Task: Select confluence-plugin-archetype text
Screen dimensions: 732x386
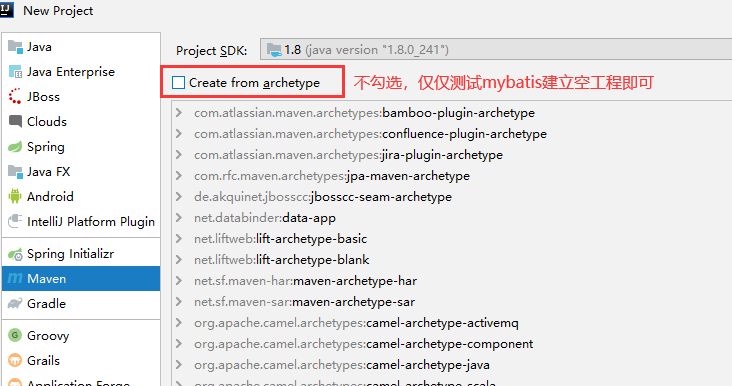Action: pos(465,134)
